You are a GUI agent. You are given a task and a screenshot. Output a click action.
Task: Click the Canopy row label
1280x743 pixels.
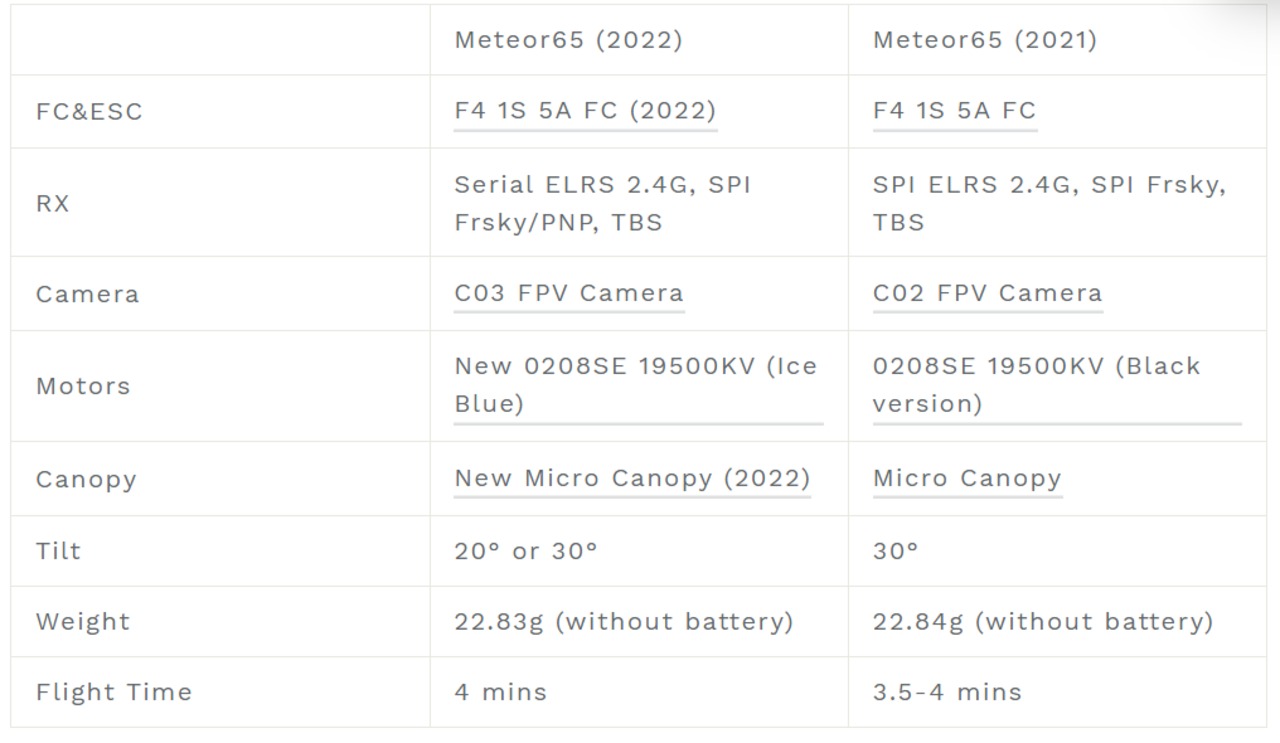coord(86,479)
